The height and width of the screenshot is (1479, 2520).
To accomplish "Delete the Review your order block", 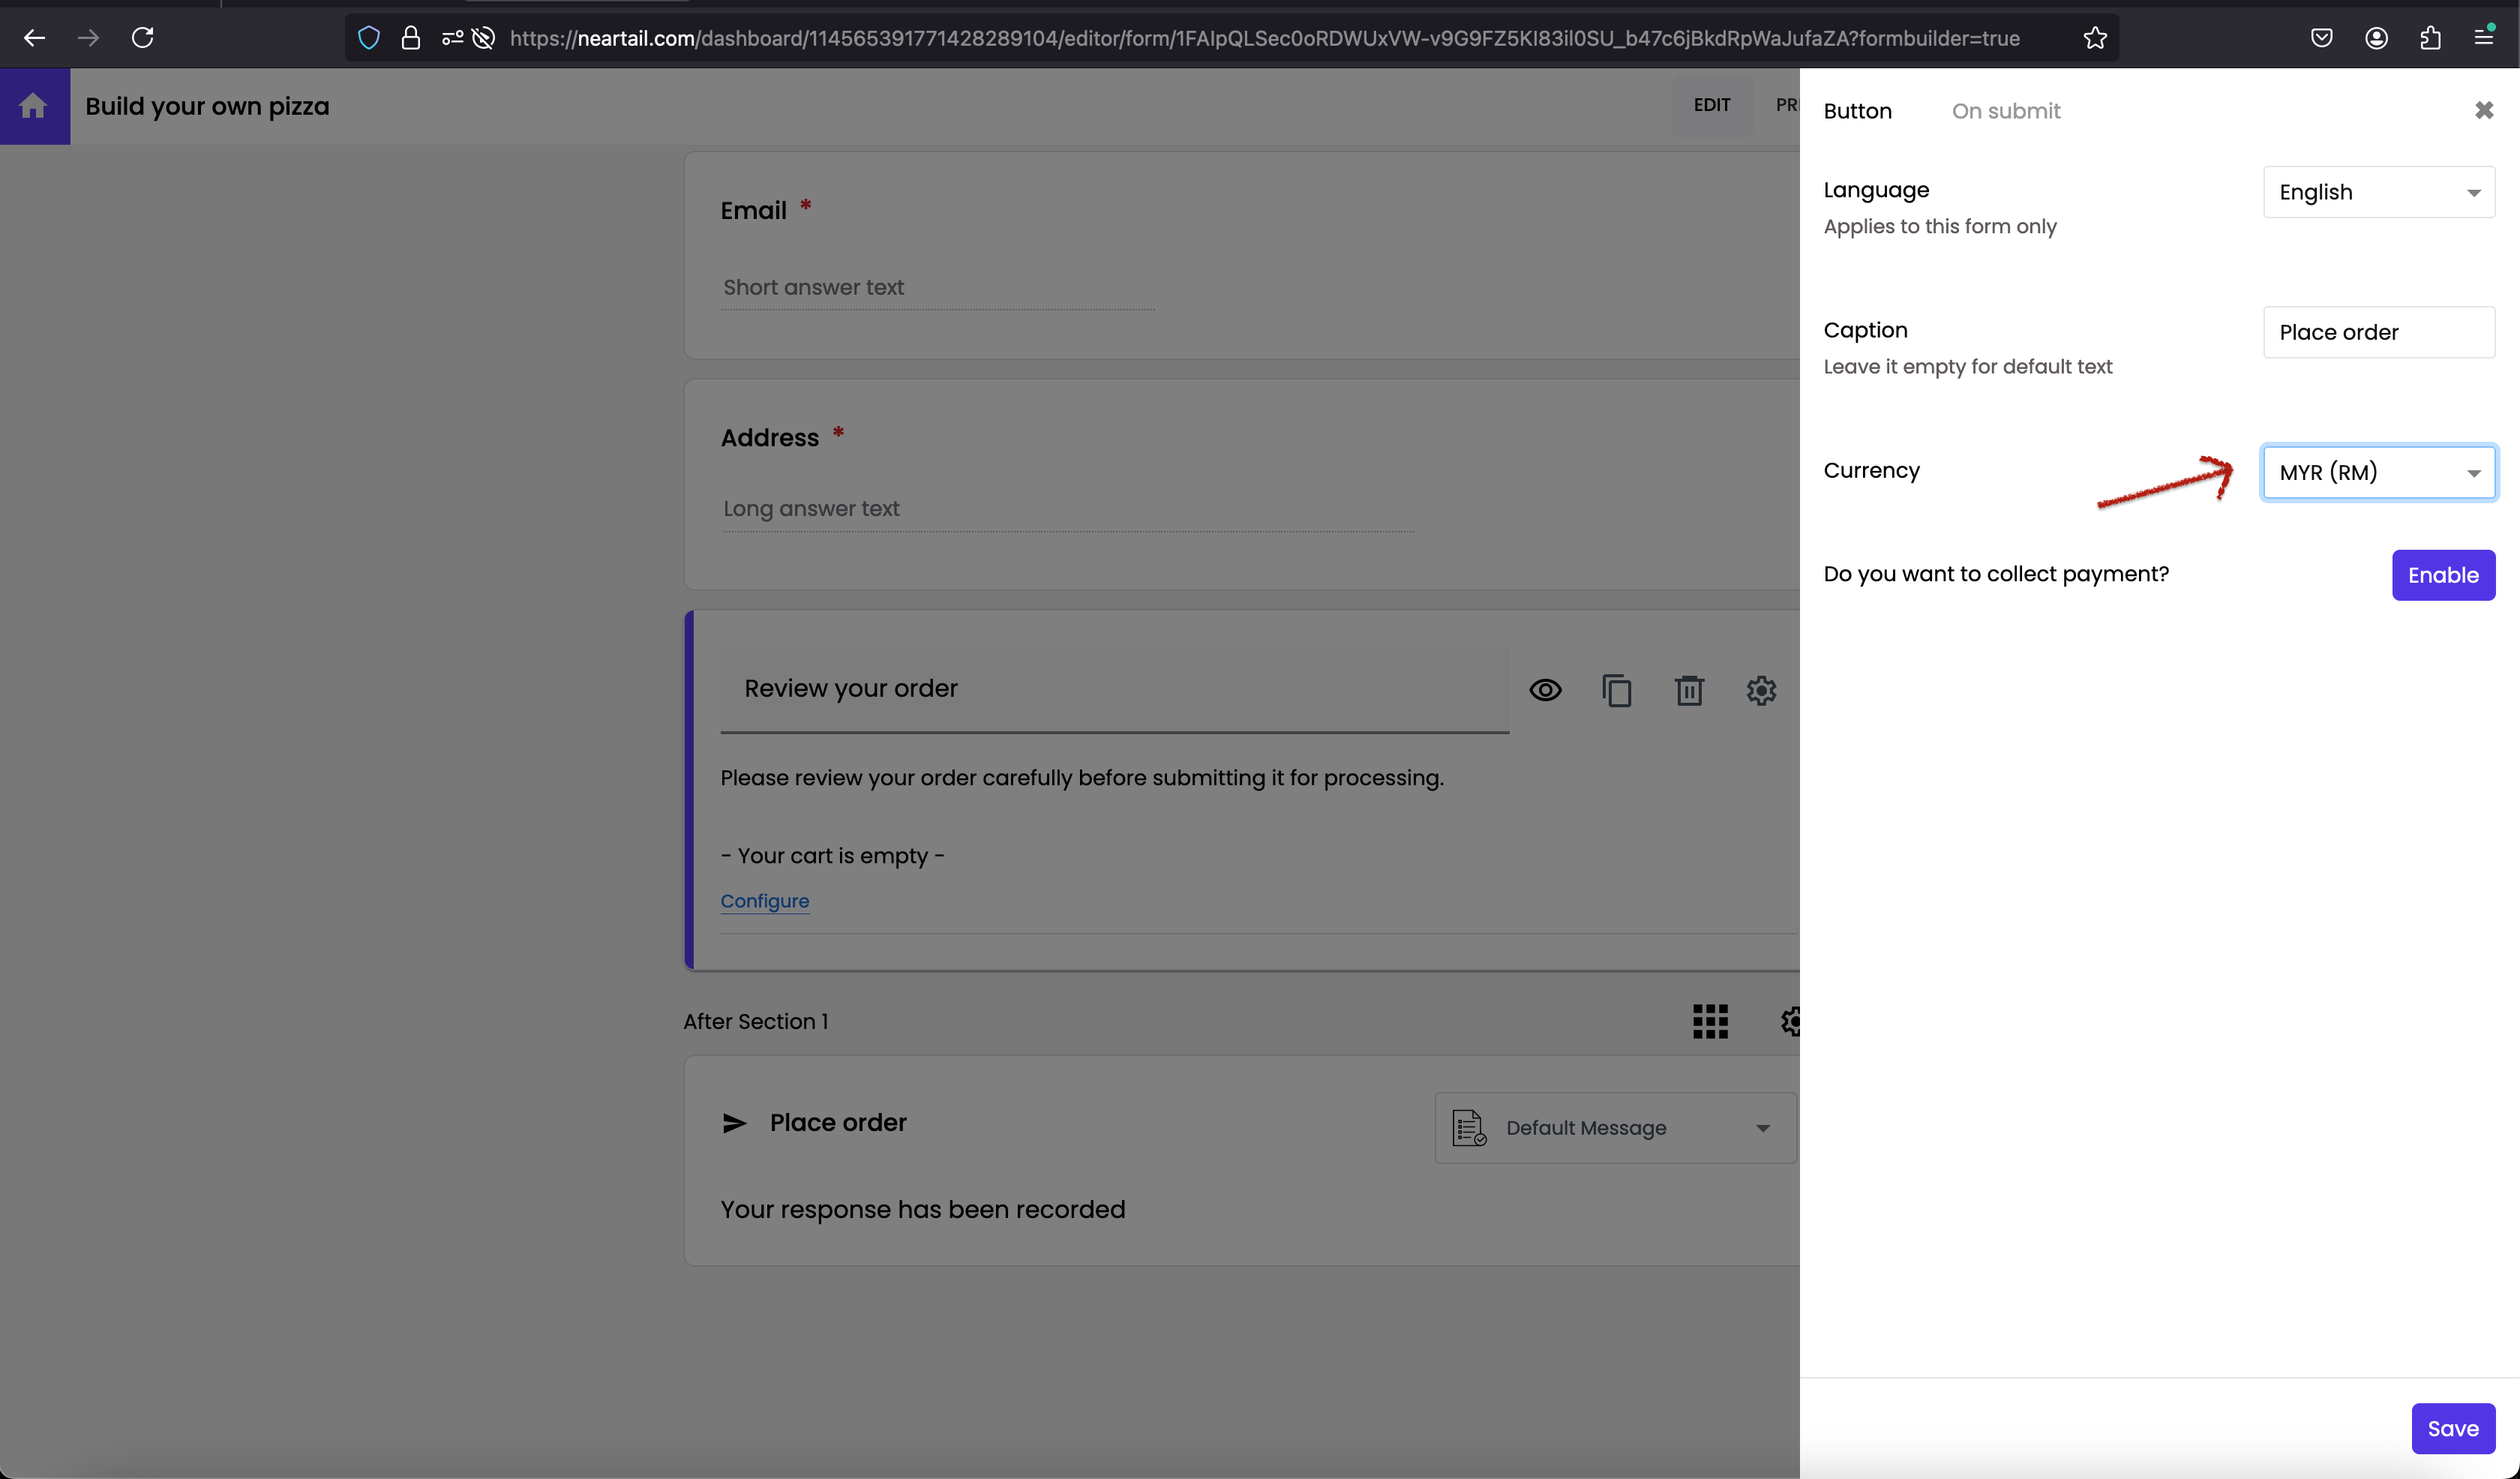I will click(x=1689, y=690).
